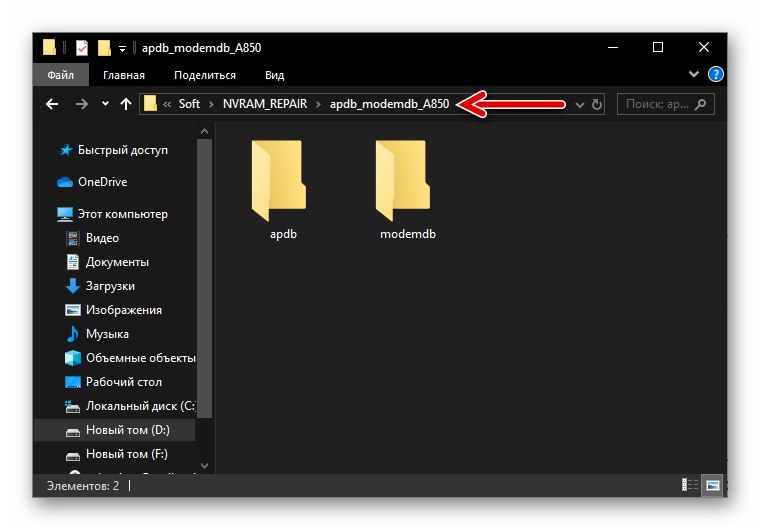Screen dimensions: 760x530
Task: Click the Soft breadcrumb in address bar
Action: (189, 104)
